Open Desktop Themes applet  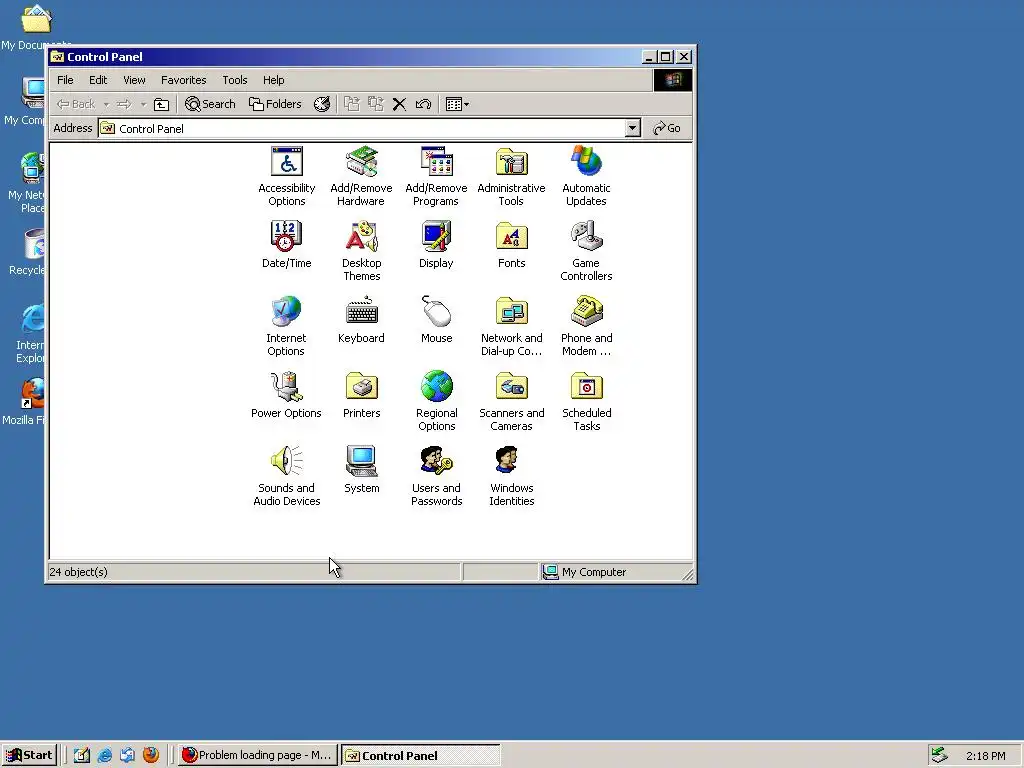361,251
